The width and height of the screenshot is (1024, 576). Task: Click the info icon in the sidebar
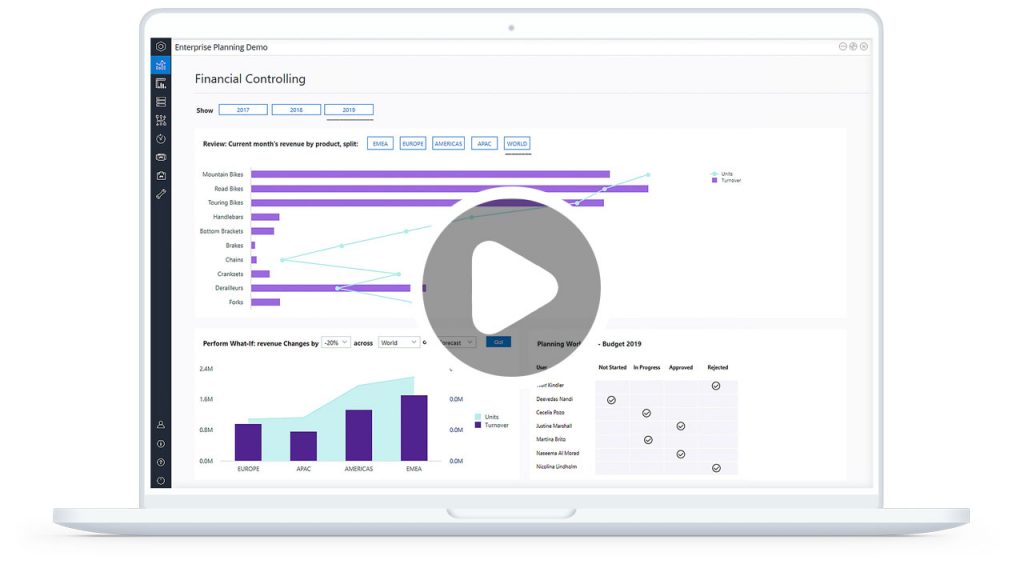161,443
